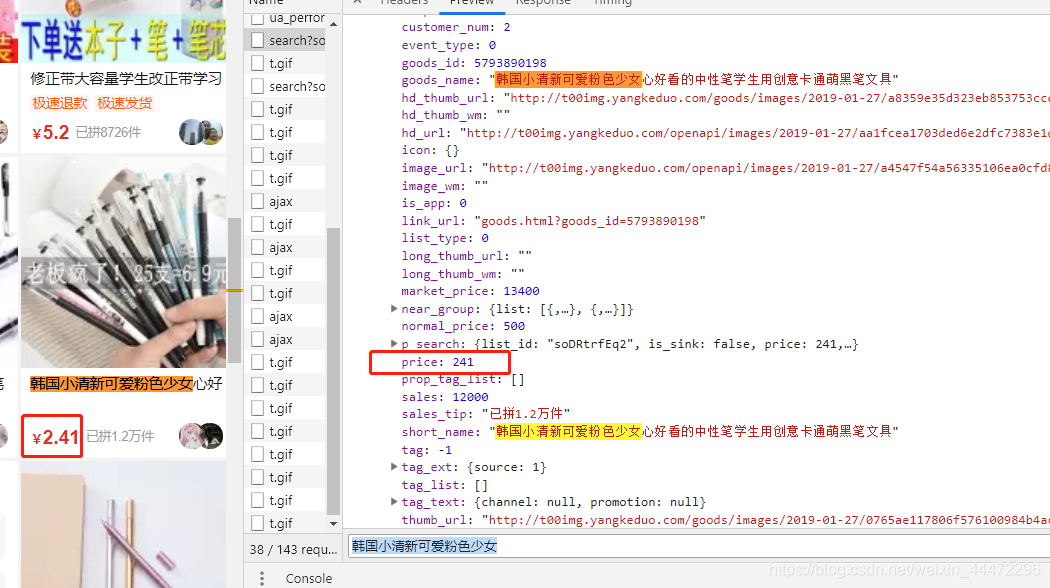Open the pen bundle product image
Image resolution: width=1050 pixels, height=588 pixels.
(123, 263)
